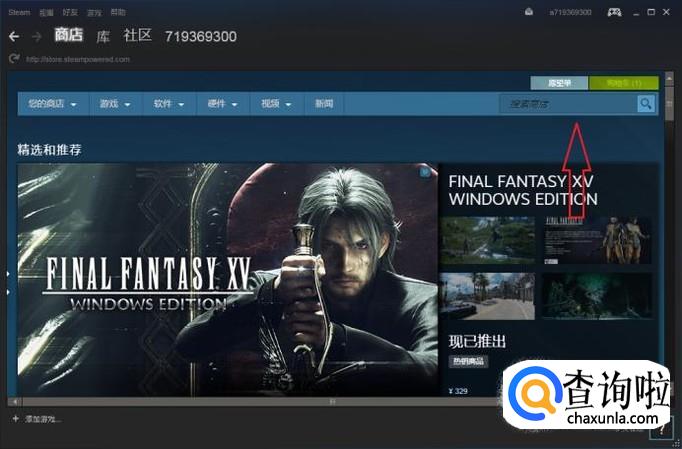Switch to the 社区 (Community) tab

tap(137, 36)
